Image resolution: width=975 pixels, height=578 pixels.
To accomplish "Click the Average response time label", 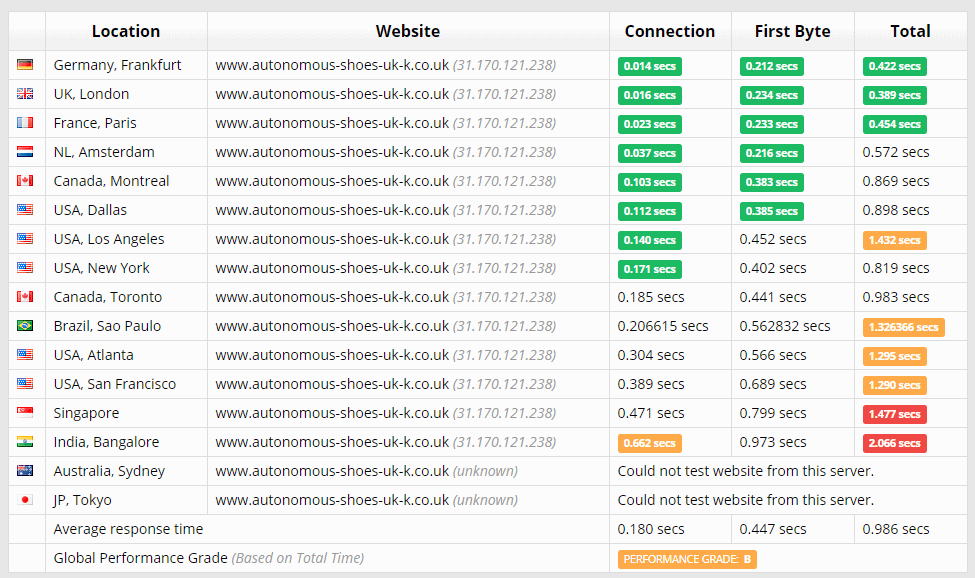I will coord(128,530).
